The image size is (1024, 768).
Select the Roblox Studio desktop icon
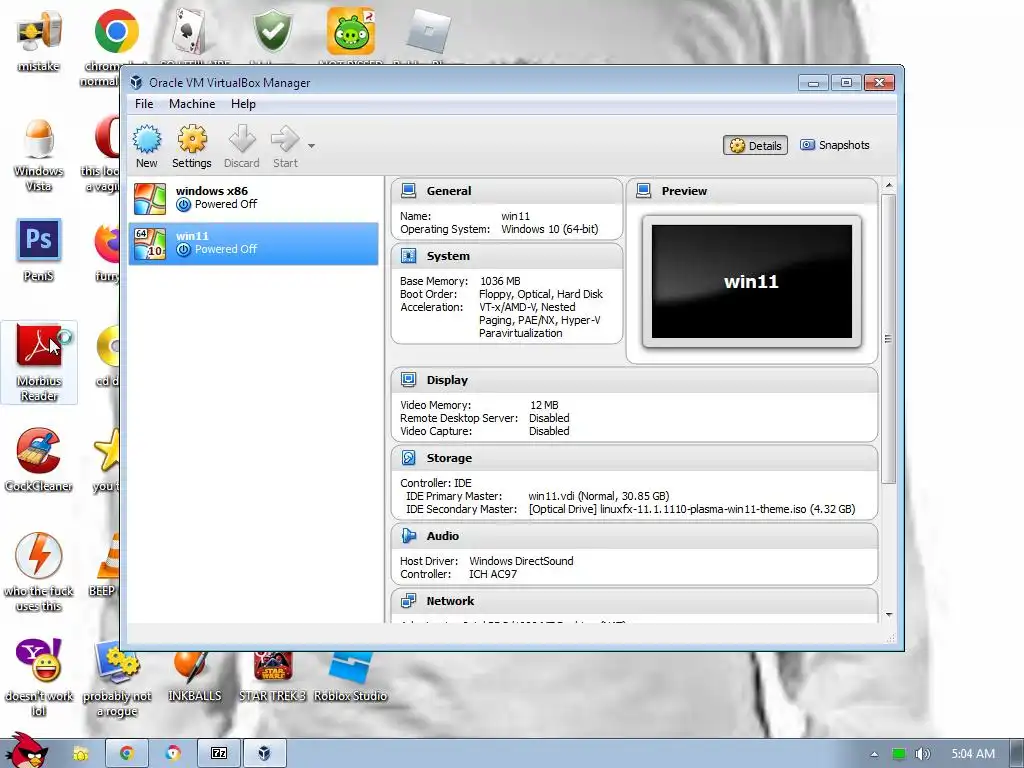tap(351, 678)
